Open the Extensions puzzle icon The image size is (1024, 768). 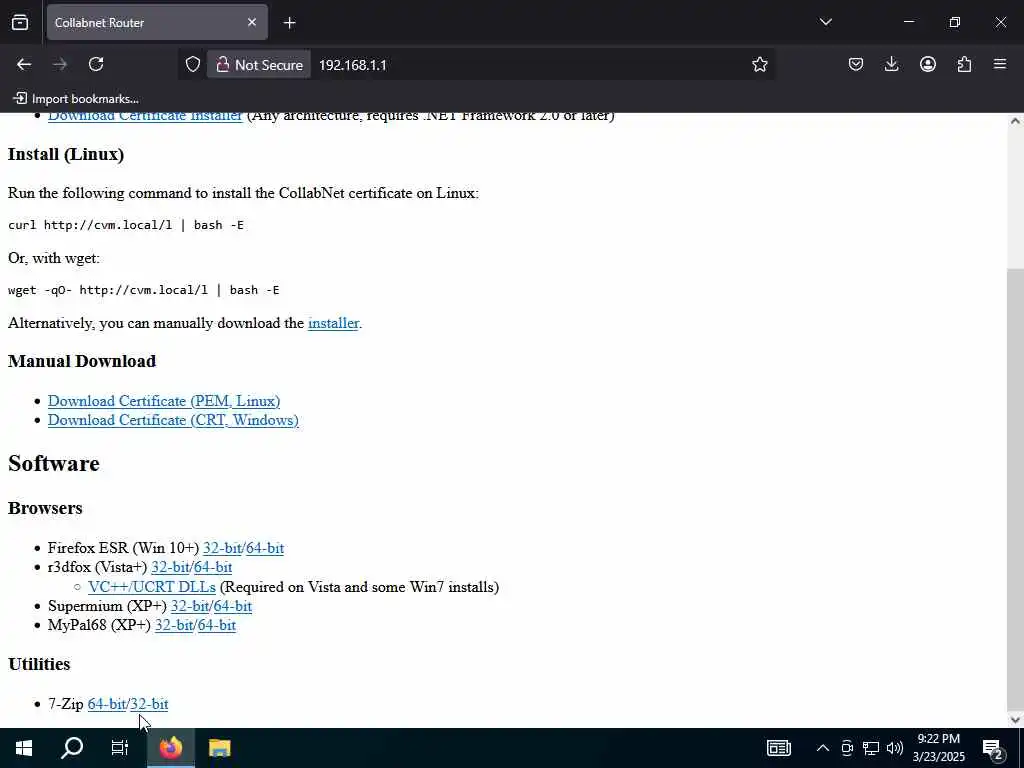click(x=964, y=64)
